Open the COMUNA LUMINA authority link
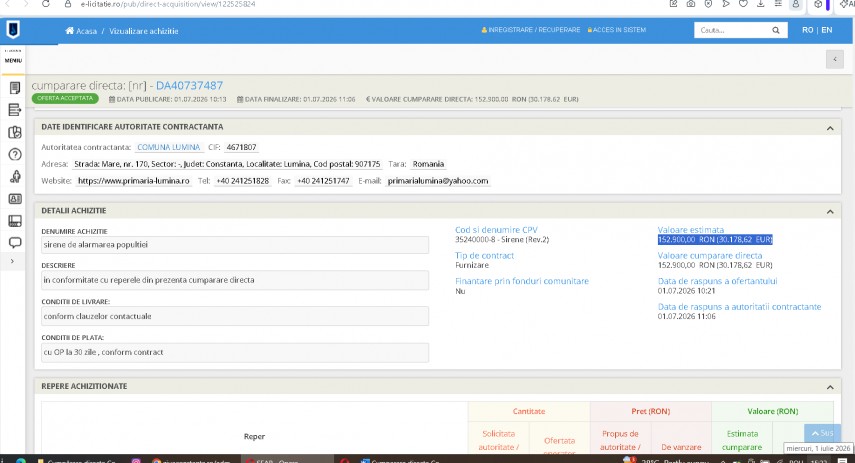This screenshot has height=463, width=855. click(x=168, y=147)
